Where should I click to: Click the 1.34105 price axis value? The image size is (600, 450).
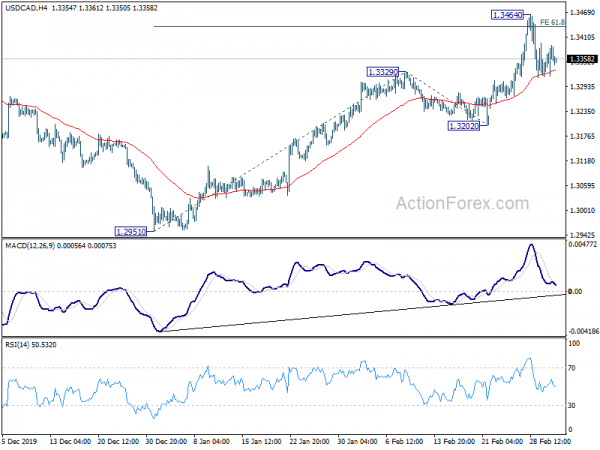tap(582, 37)
